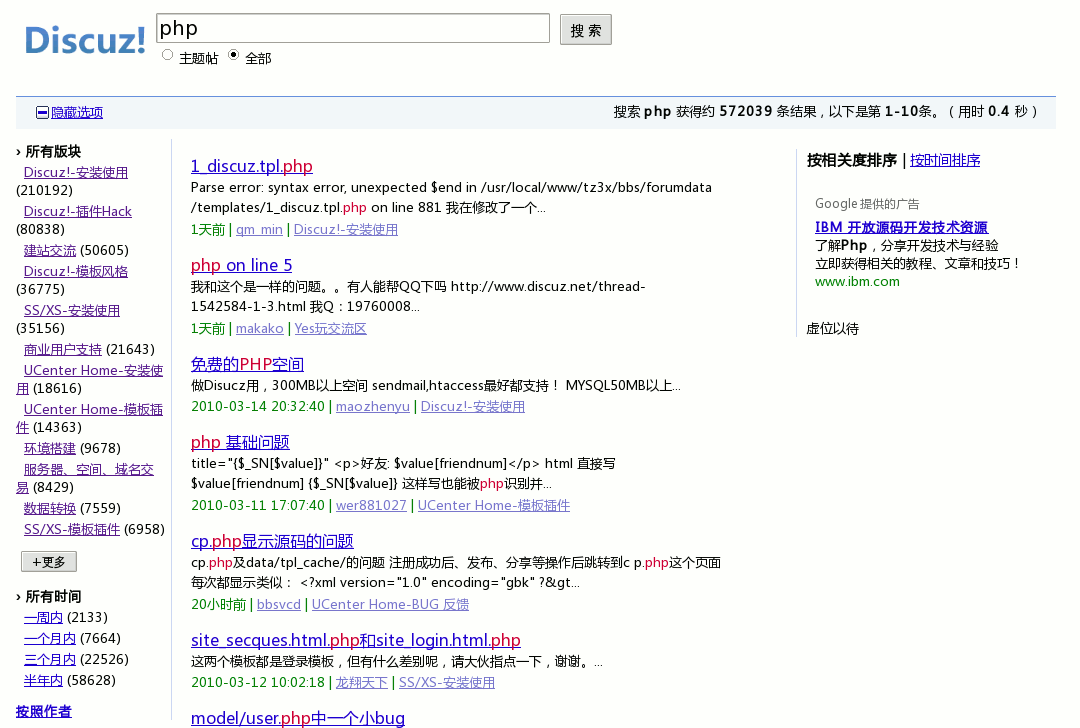The image size is (1080, 728).
Task: Open result cp.php显示源码的问题
Action: [272, 541]
